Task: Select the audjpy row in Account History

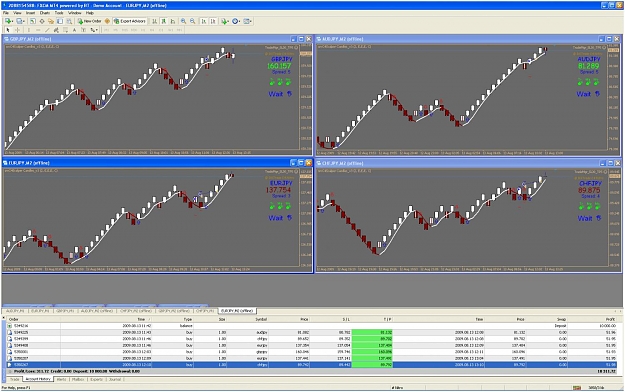Action: [312, 332]
